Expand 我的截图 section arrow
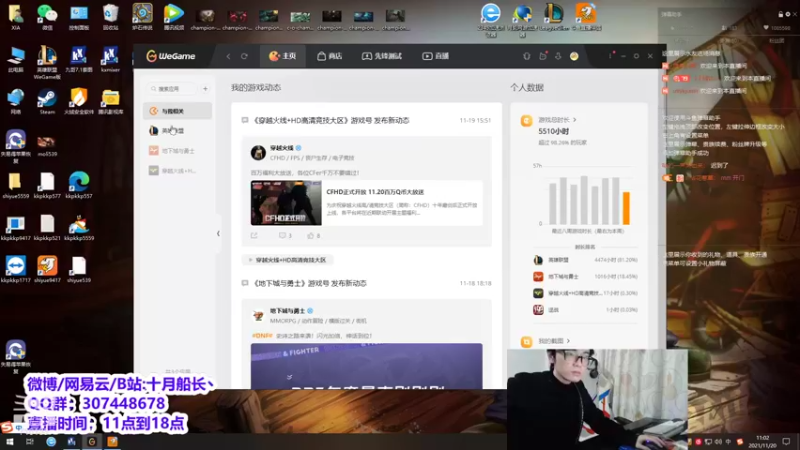The image size is (800, 450). pos(568,341)
